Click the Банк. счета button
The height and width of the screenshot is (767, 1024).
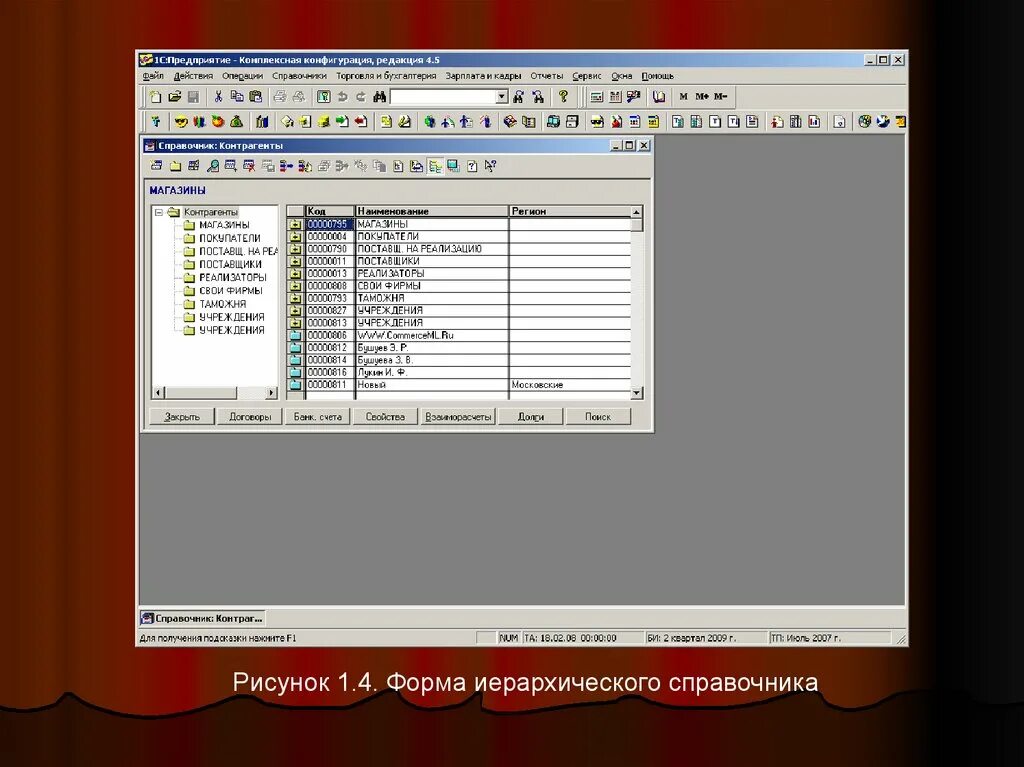pyautogui.click(x=318, y=417)
